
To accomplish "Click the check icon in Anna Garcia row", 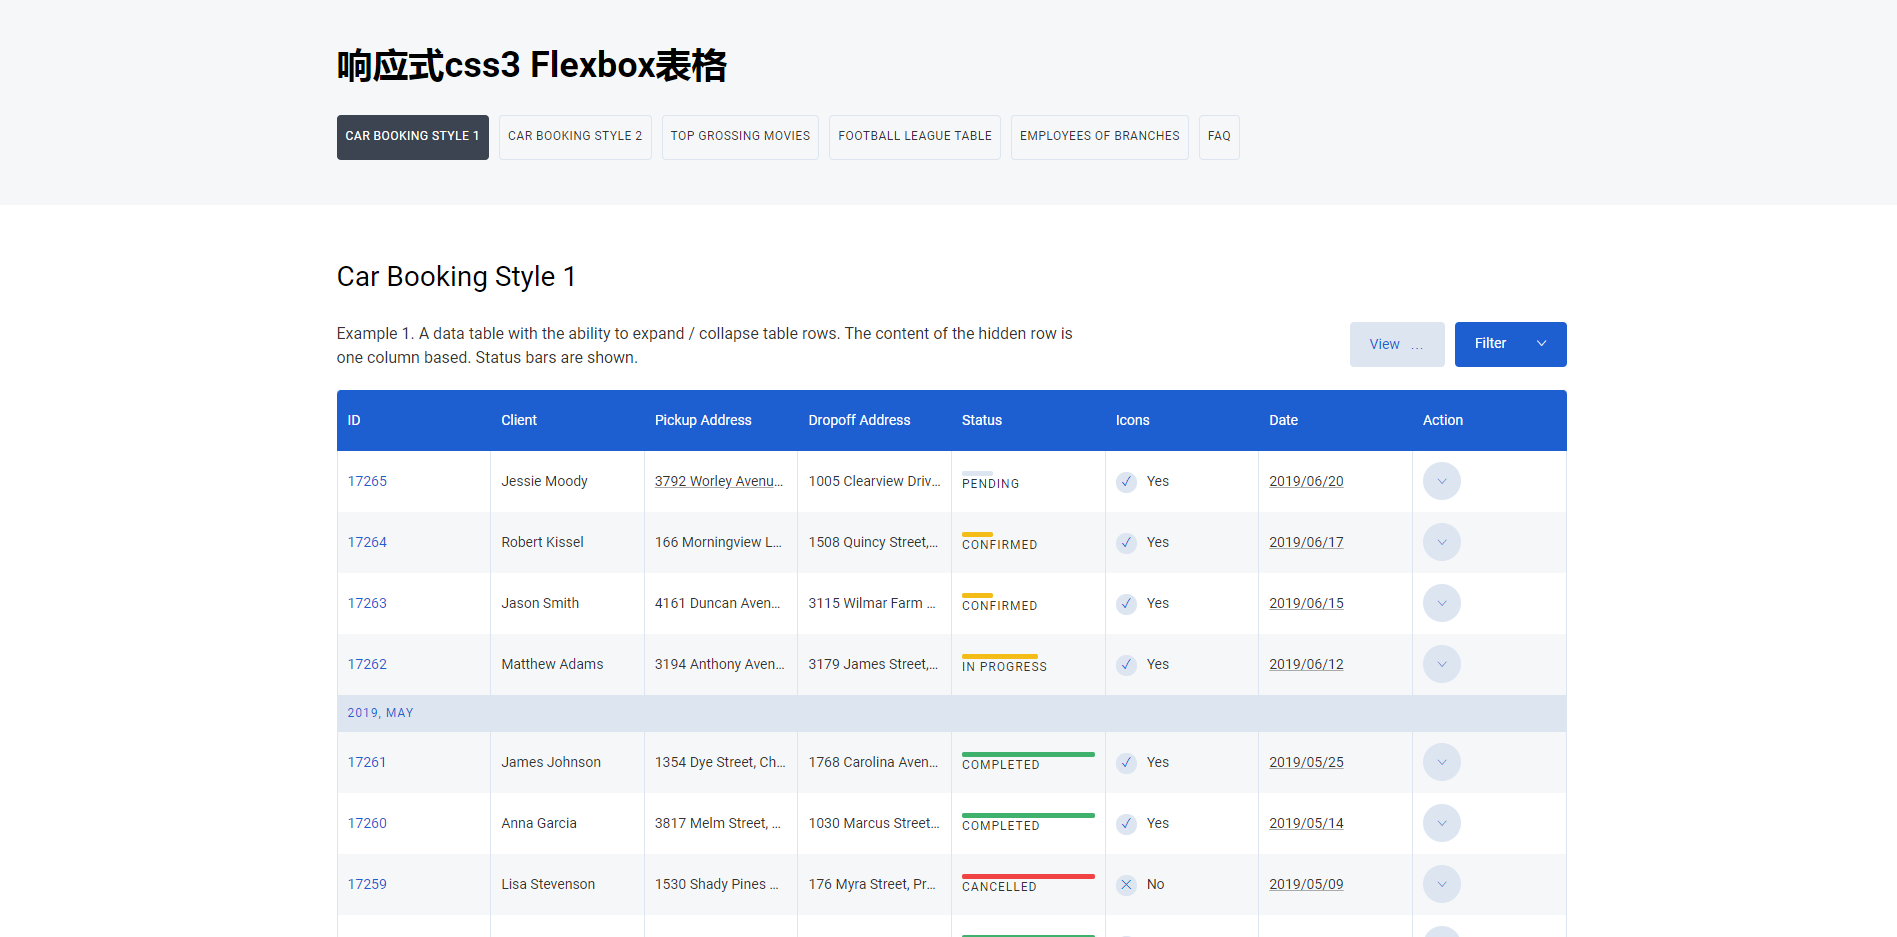I will point(1126,824).
